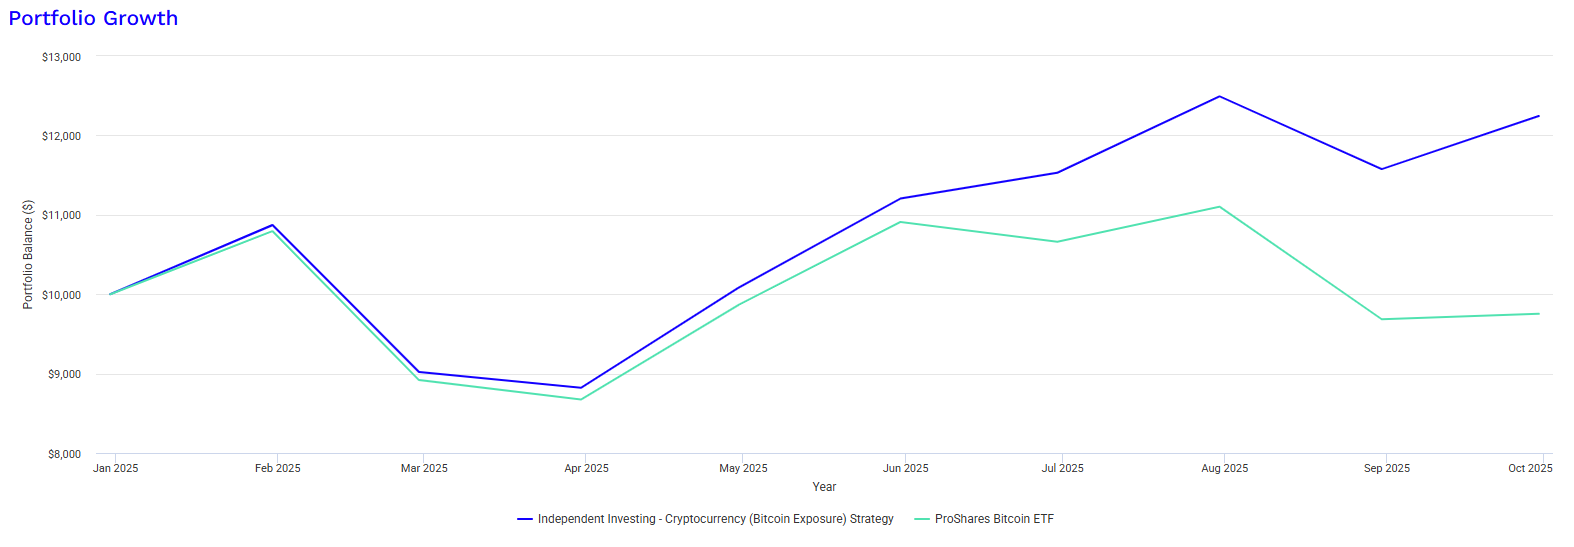Click the green line's Jul 2025 data point
Screen dimensions: 1574x547
(1057, 242)
